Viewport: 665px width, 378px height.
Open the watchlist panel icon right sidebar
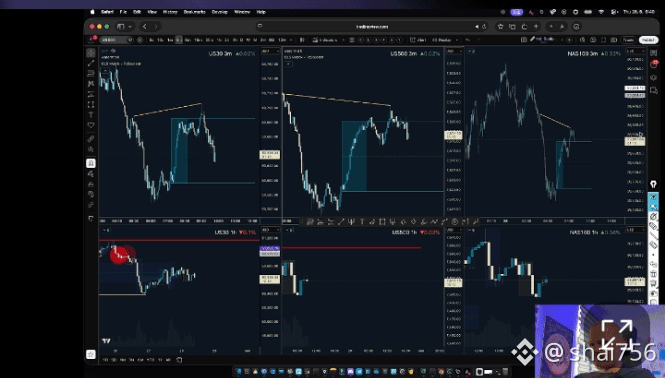coord(654,53)
